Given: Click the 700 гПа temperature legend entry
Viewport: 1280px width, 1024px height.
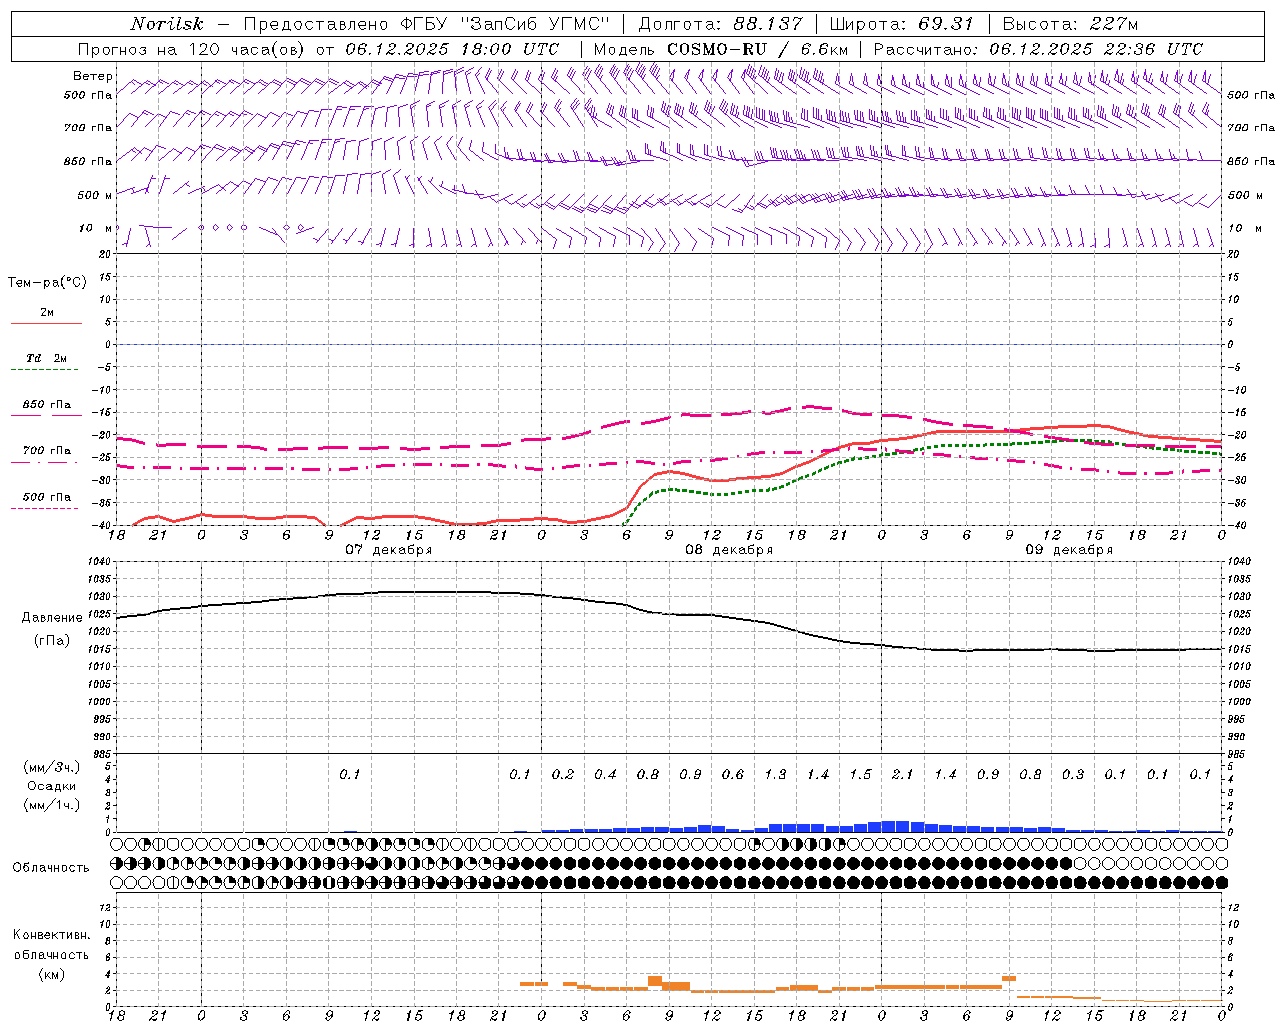Looking at the screenshot, I should (x=47, y=451).
